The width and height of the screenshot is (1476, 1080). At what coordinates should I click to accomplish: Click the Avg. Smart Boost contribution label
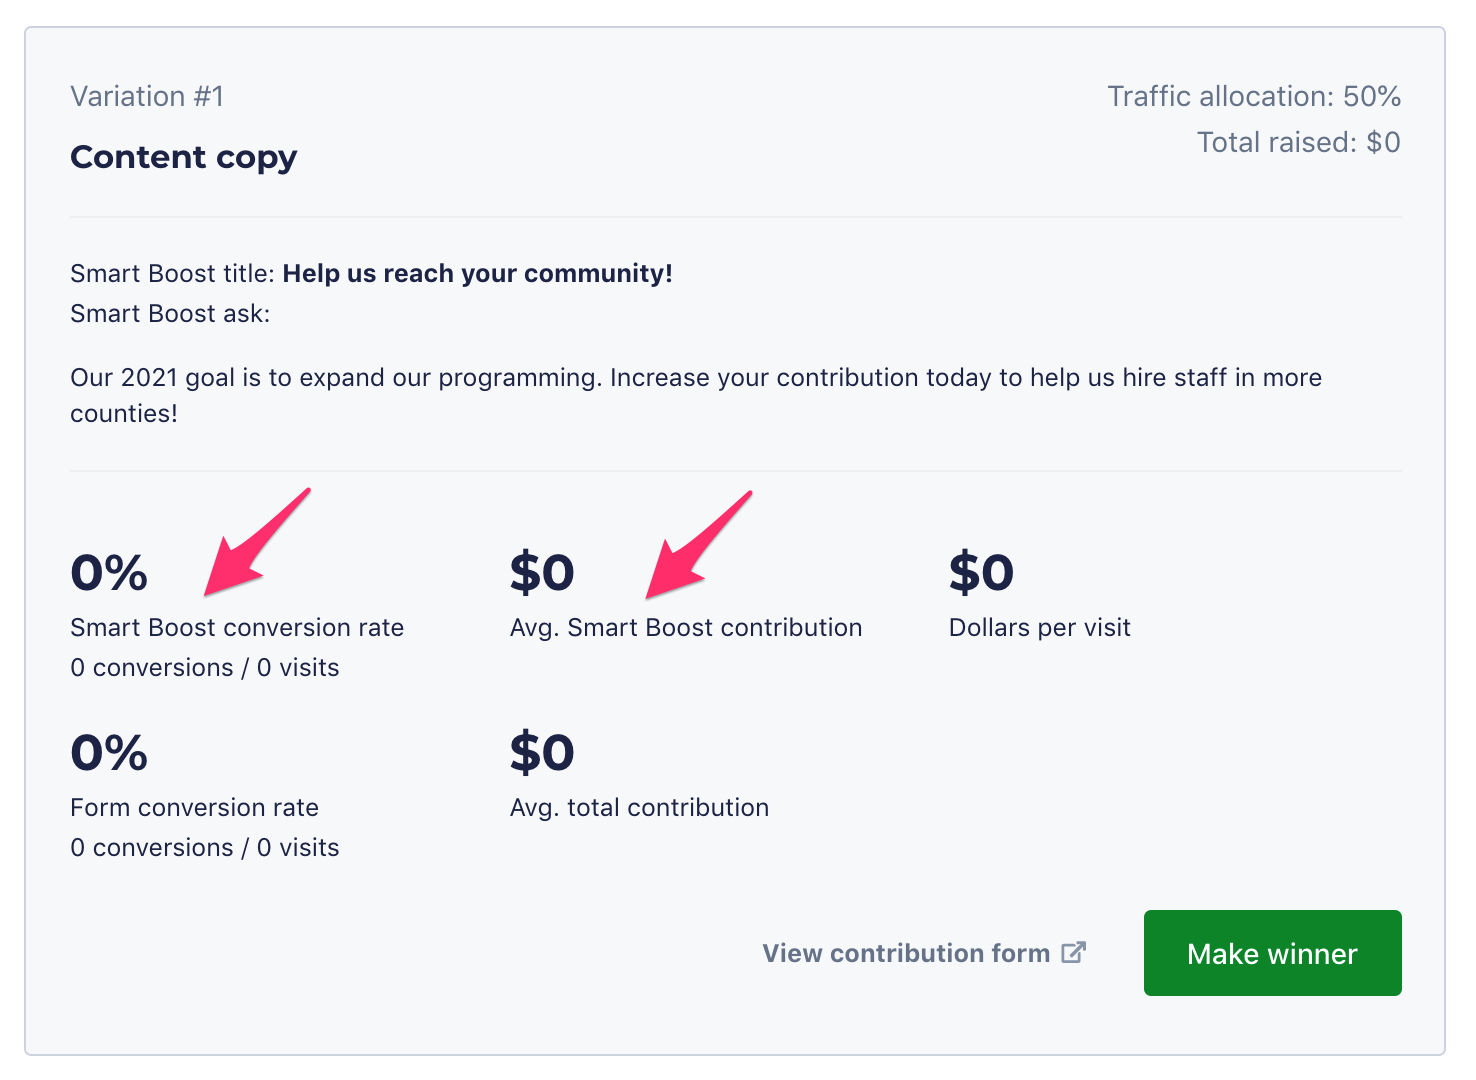point(686,627)
